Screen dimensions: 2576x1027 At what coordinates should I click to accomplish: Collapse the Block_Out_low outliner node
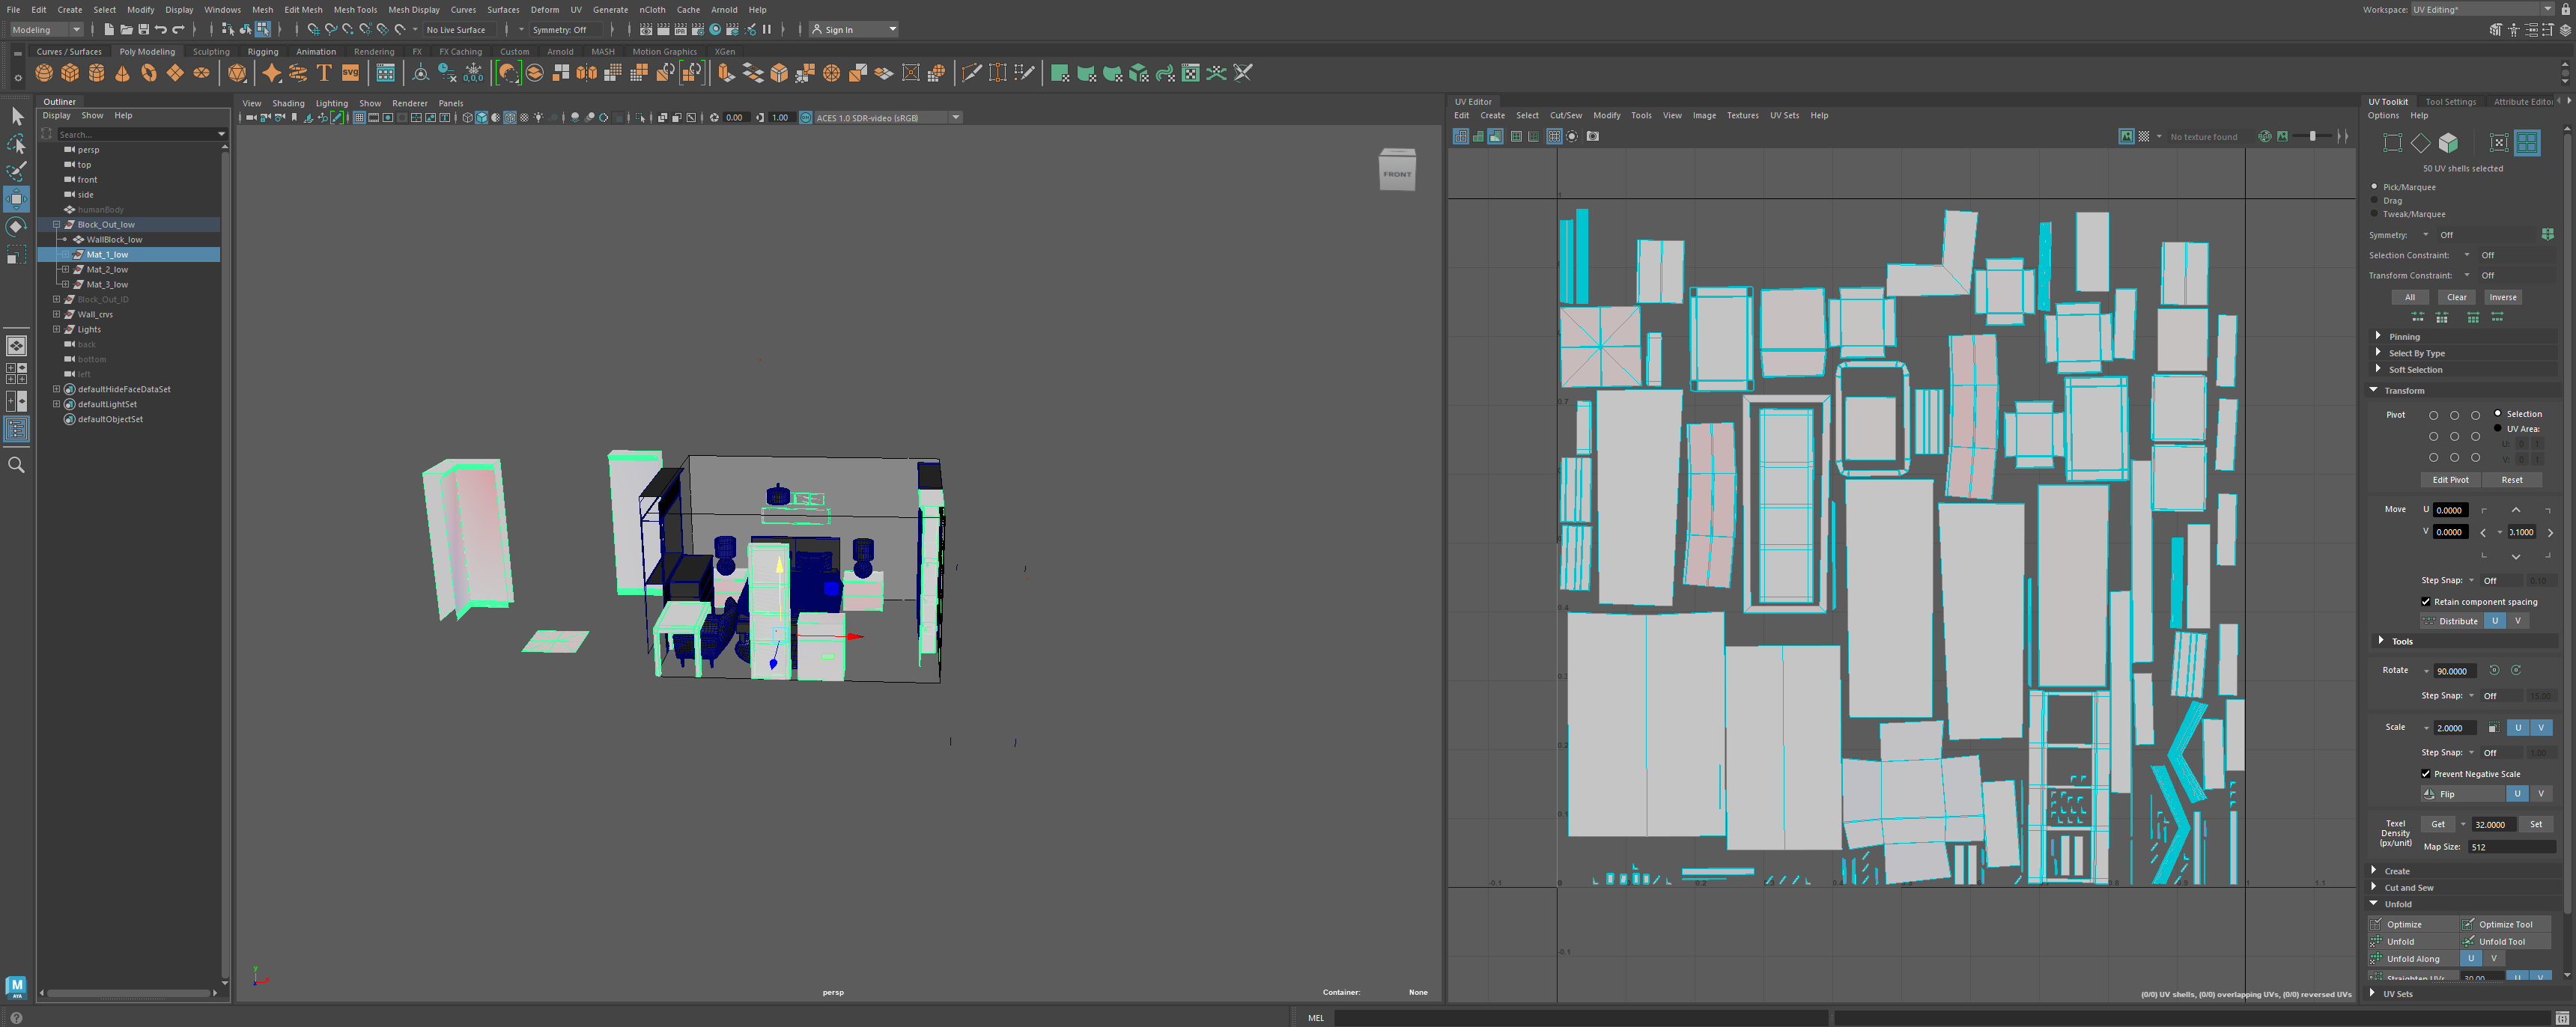pyautogui.click(x=57, y=225)
